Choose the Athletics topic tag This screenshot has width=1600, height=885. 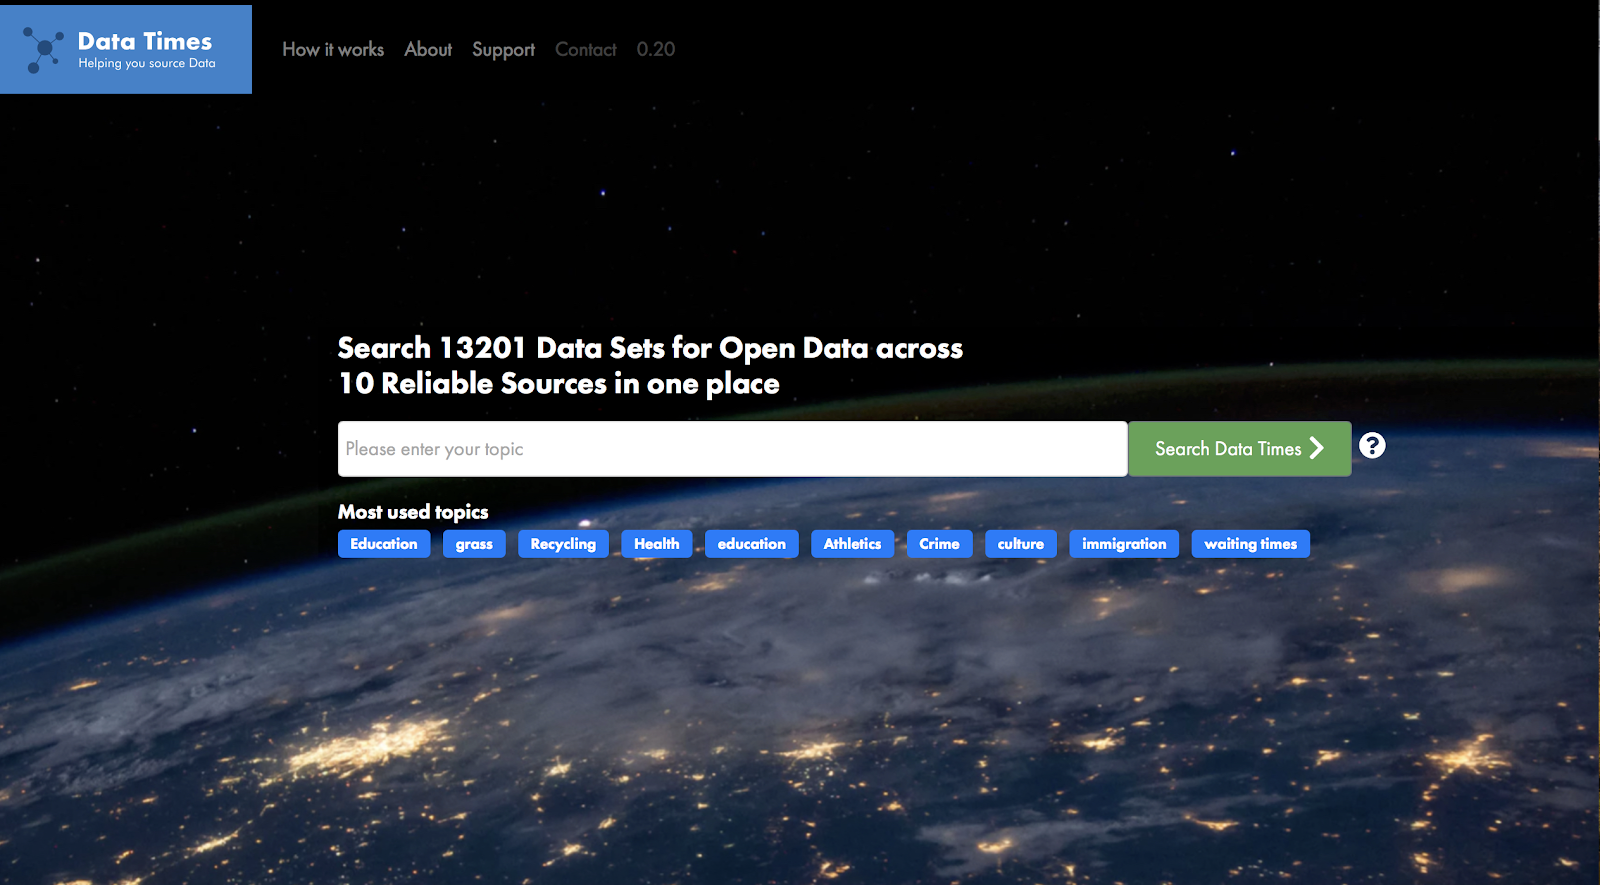tap(853, 544)
